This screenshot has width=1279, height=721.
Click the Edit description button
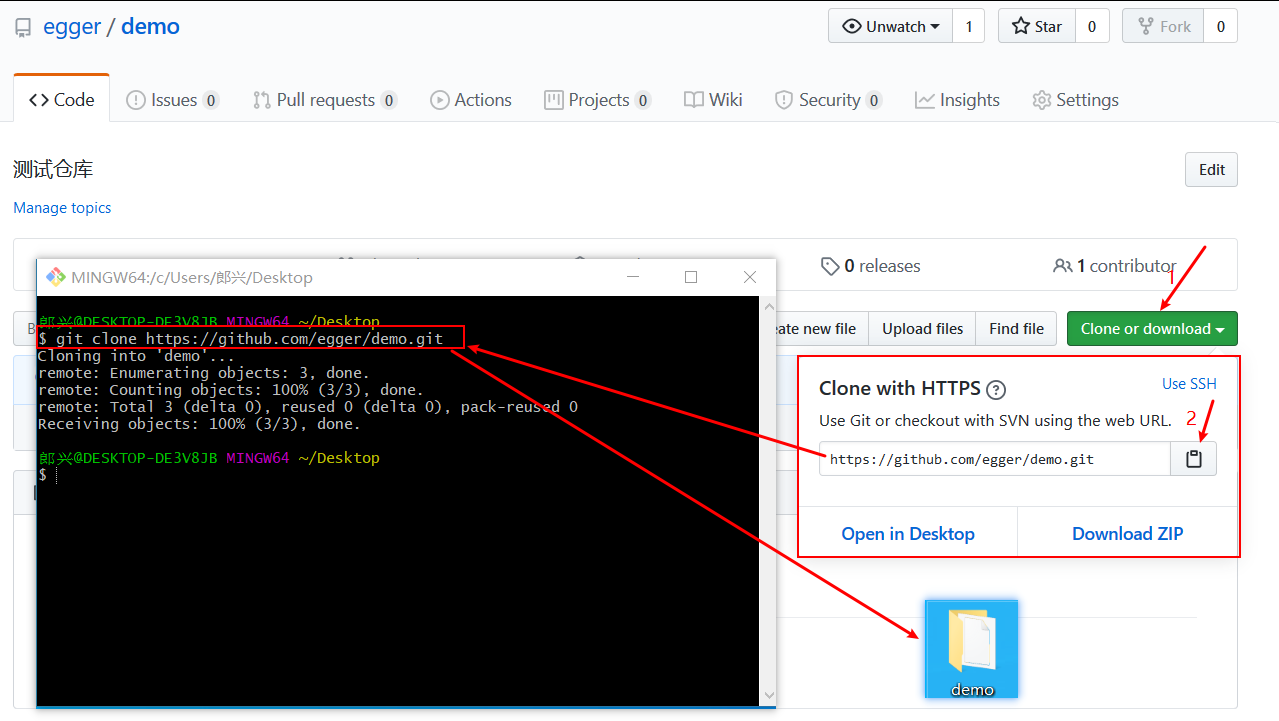[1211, 170]
